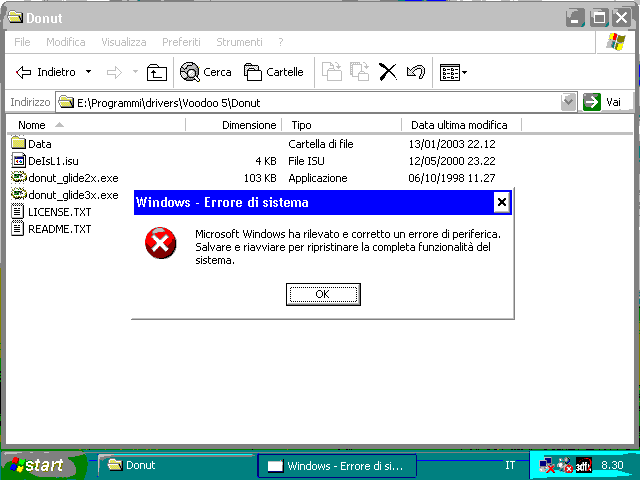Minimize the Donut window
640x480 pixels.
575,18
